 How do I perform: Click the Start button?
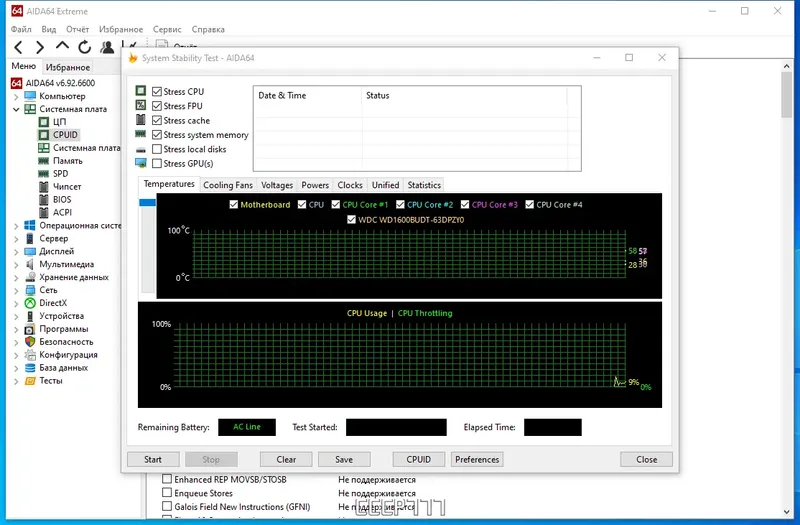click(x=153, y=459)
